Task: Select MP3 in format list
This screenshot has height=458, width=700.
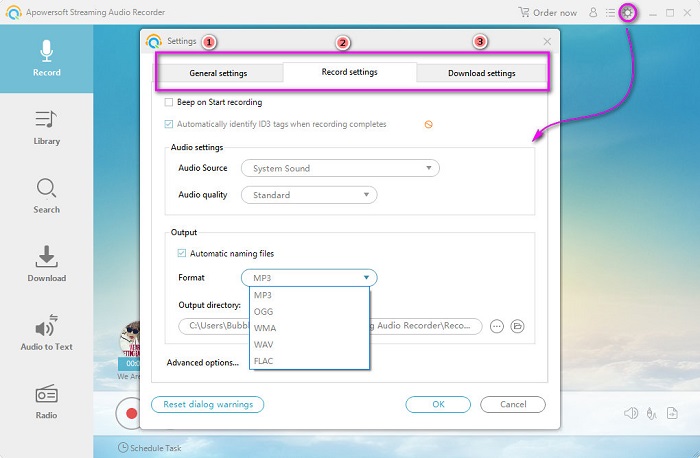Action: click(309, 295)
